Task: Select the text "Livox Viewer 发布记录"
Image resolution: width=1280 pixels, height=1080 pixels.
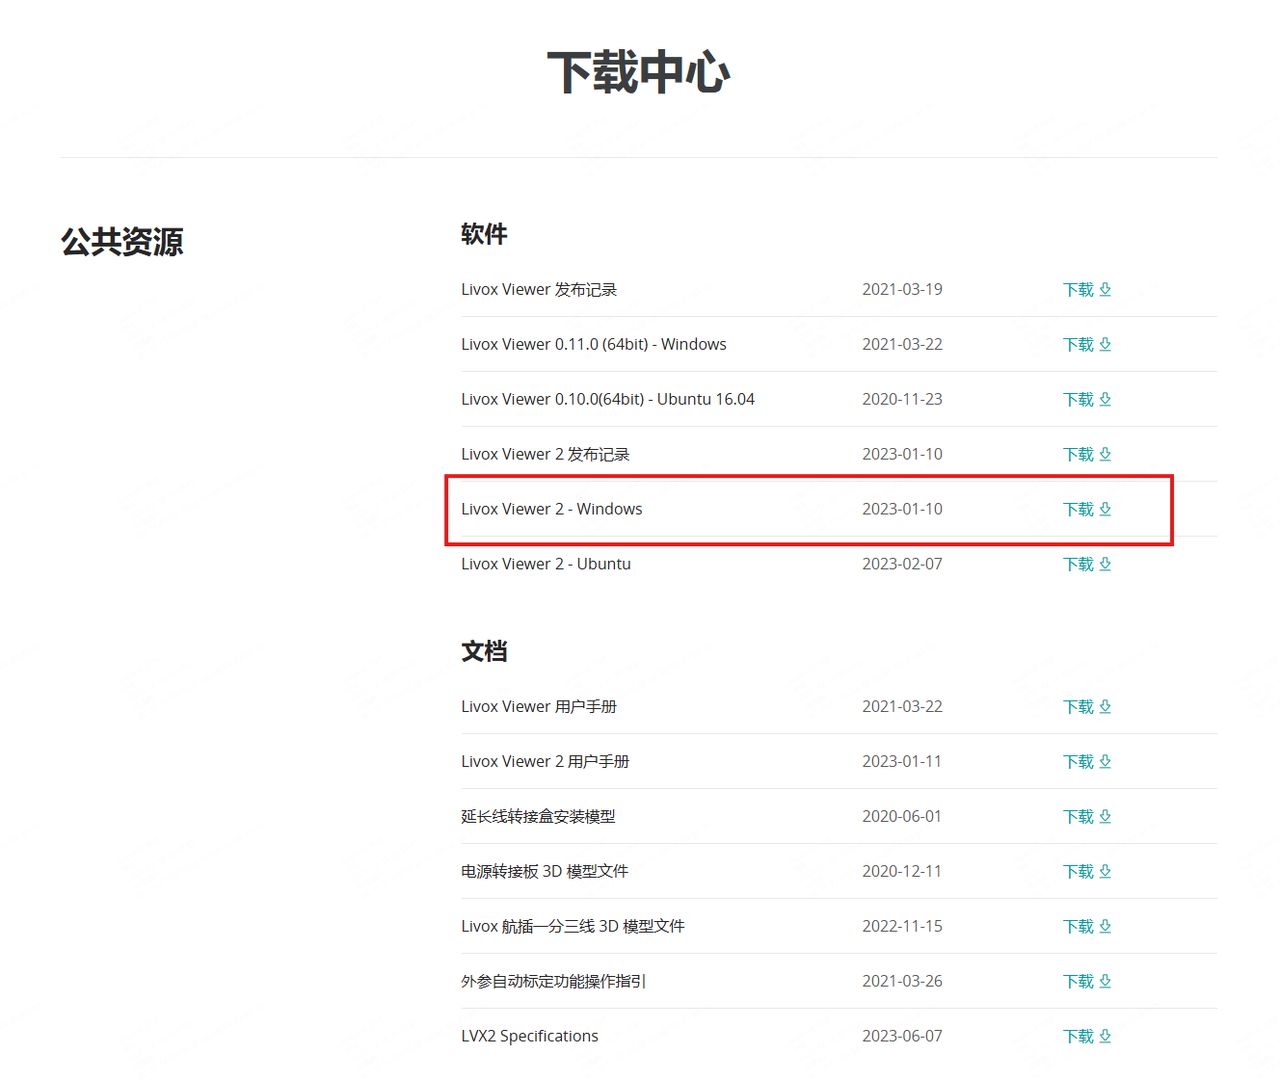Action: click(539, 289)
